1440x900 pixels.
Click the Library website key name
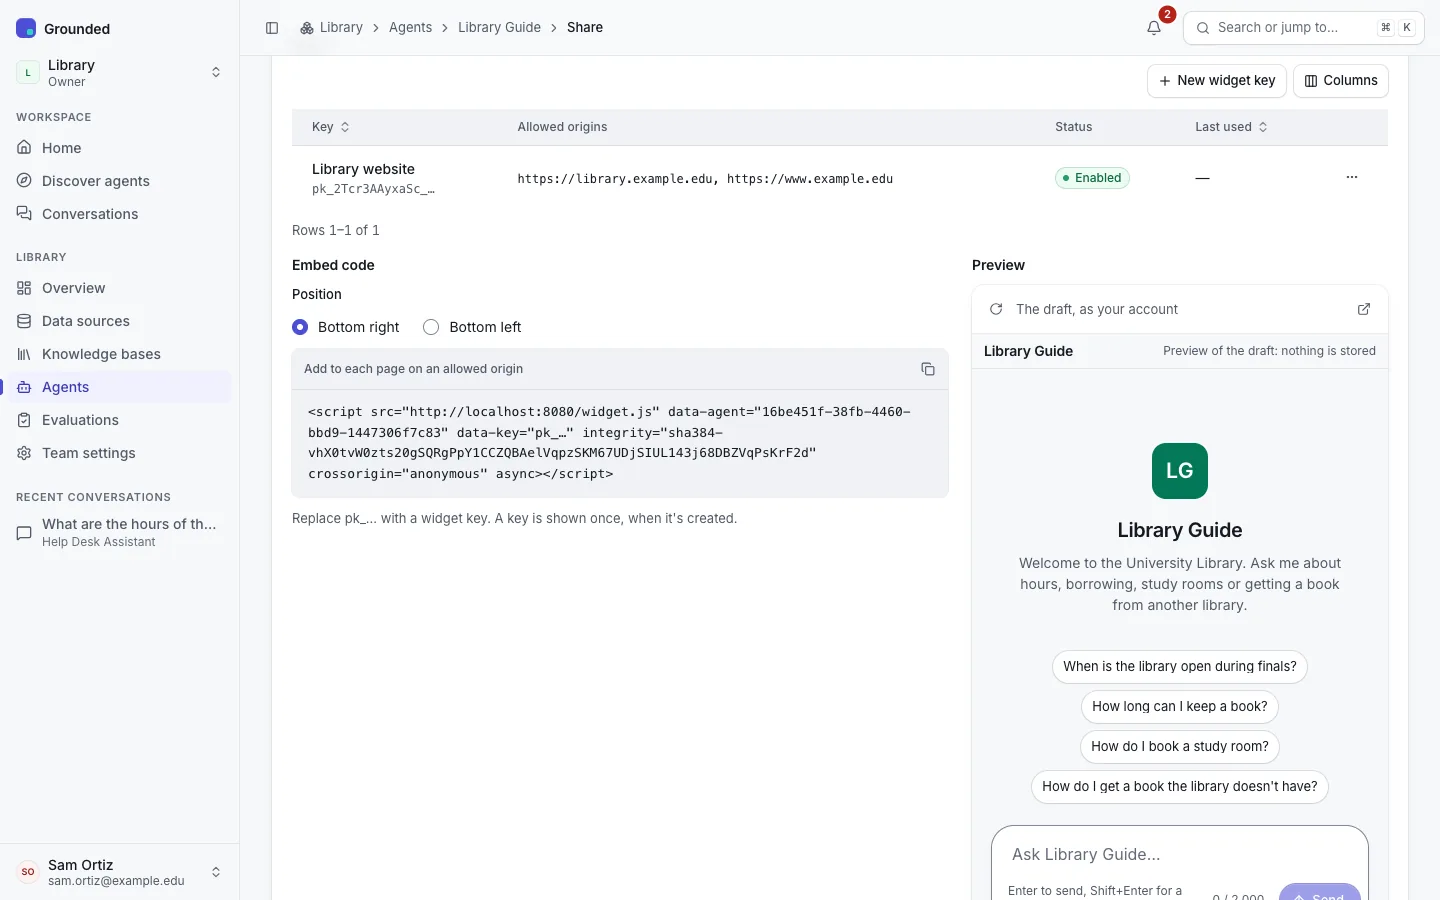click(x=363, y=169)
